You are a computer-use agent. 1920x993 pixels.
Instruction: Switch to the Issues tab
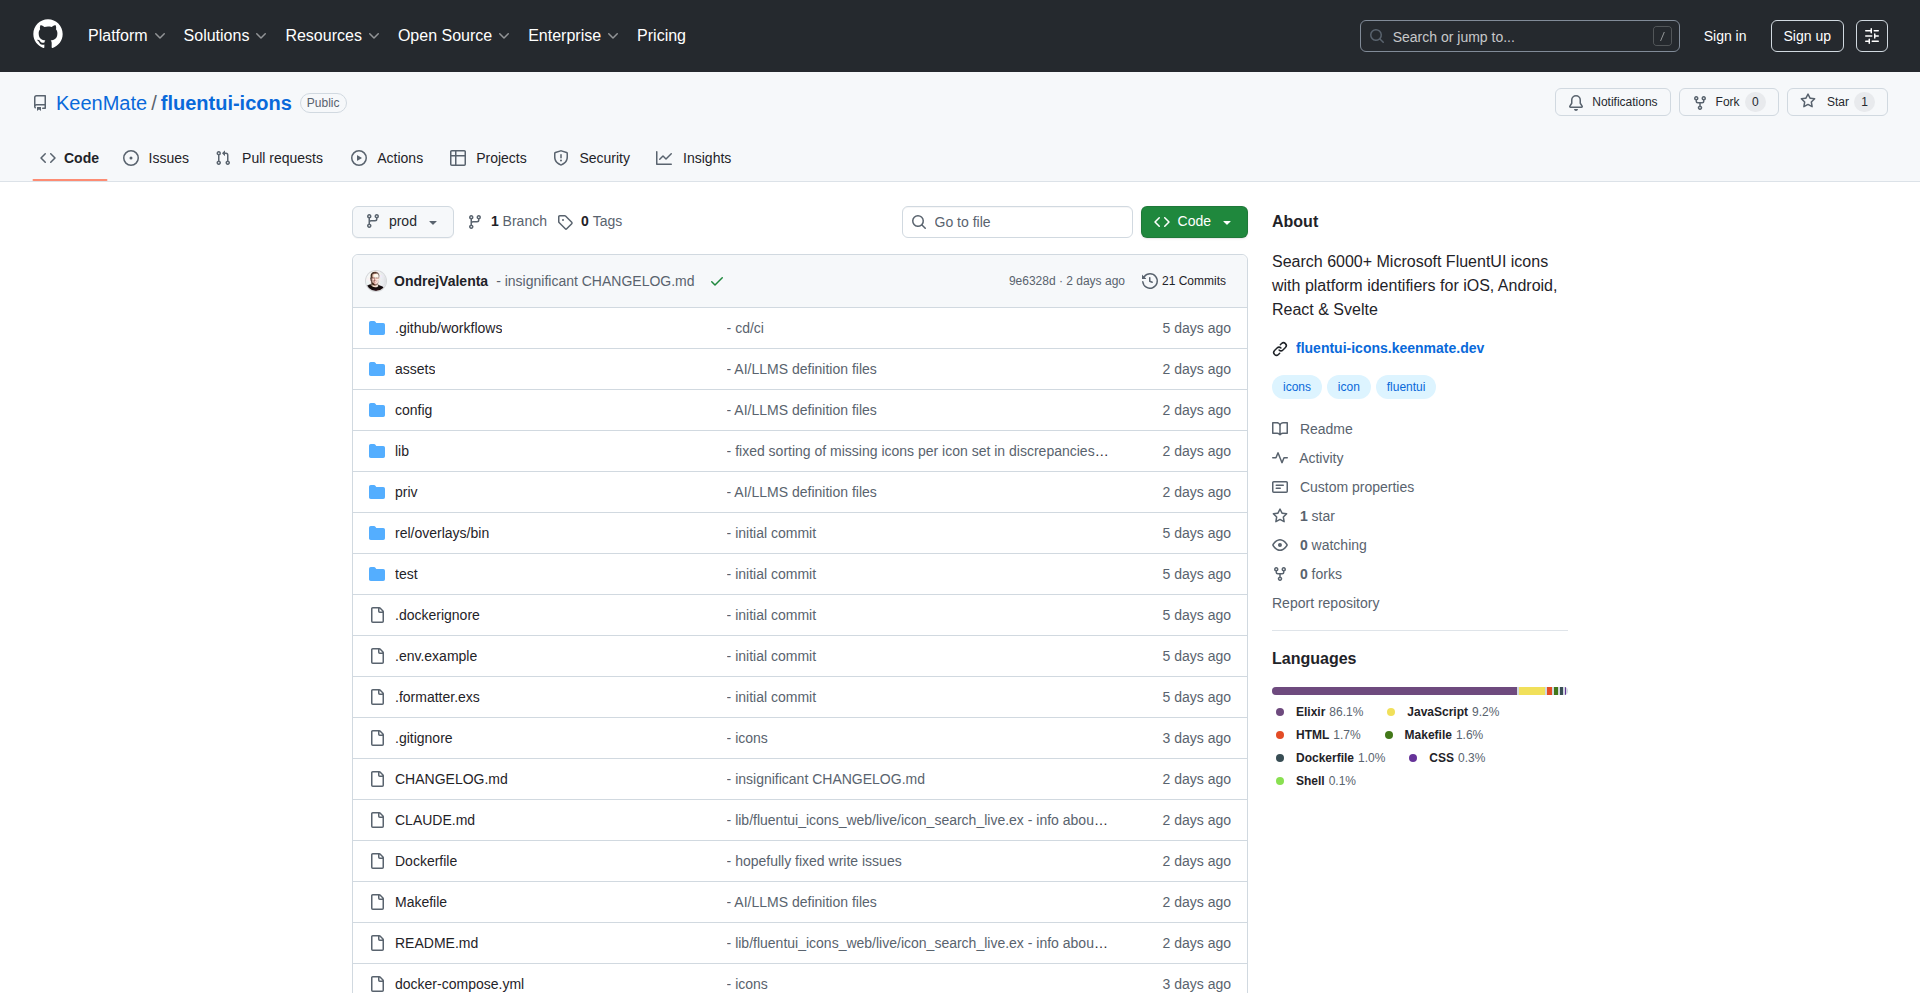tap(156, 158)
